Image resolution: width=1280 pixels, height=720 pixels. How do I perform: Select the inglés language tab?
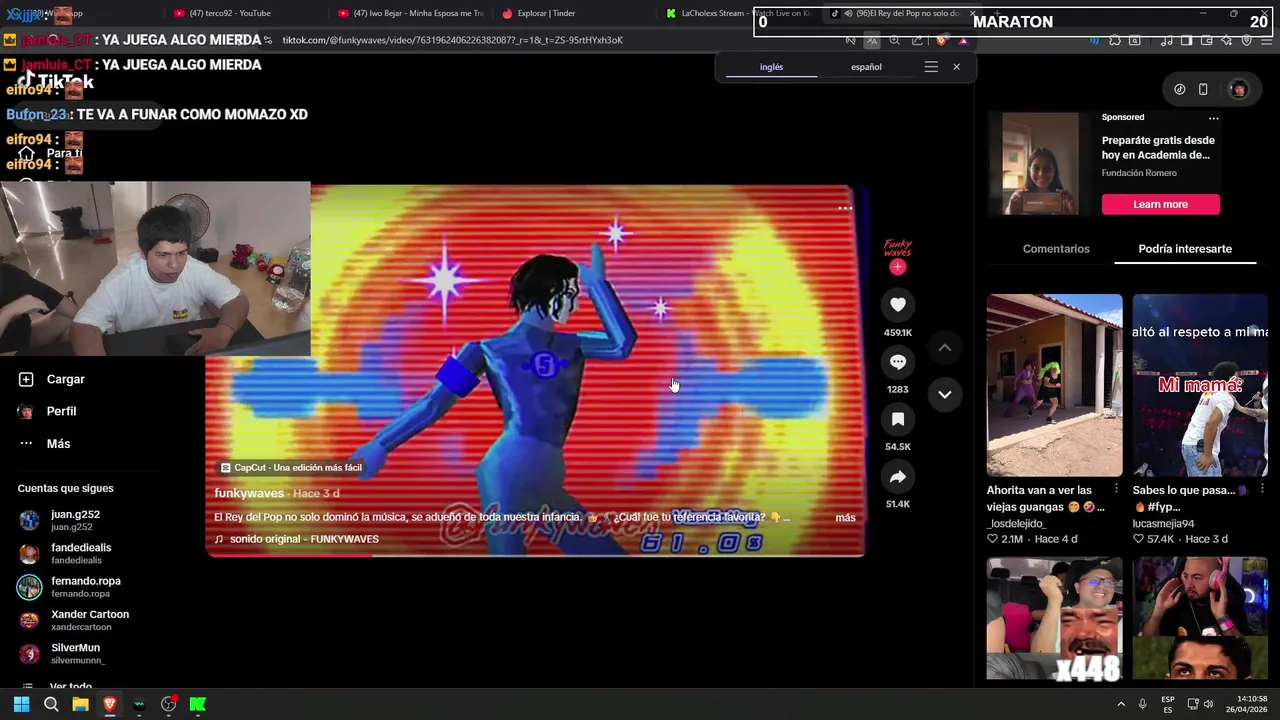[x=771, y=67]
